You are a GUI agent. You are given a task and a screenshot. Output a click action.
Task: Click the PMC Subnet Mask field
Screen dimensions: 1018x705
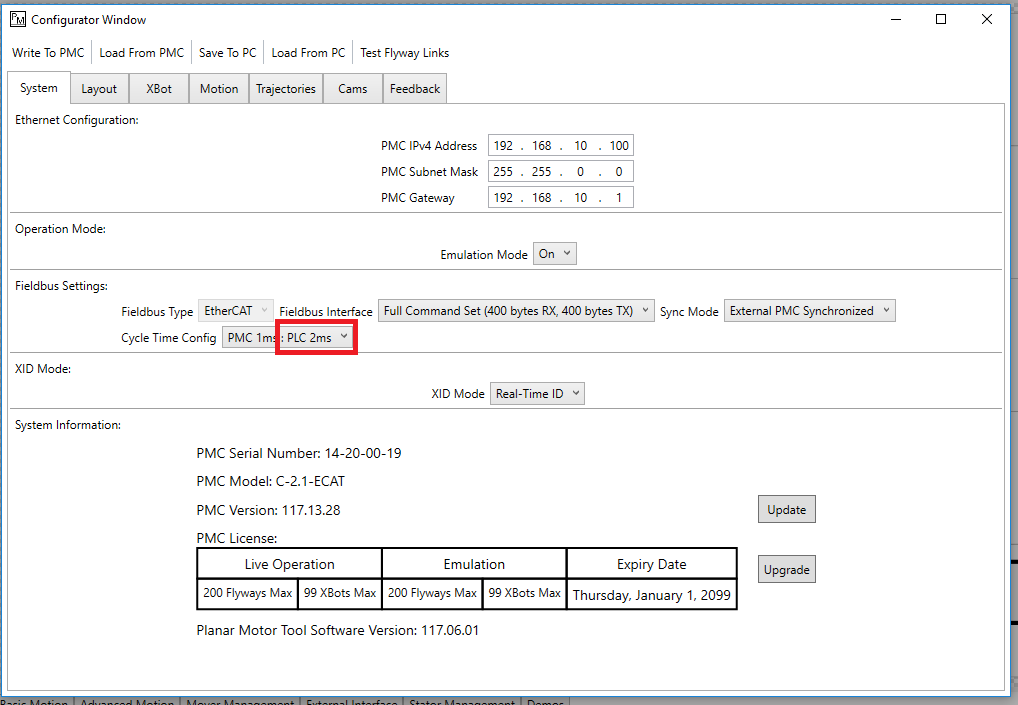pyautogui.click(x=560, y=172)
